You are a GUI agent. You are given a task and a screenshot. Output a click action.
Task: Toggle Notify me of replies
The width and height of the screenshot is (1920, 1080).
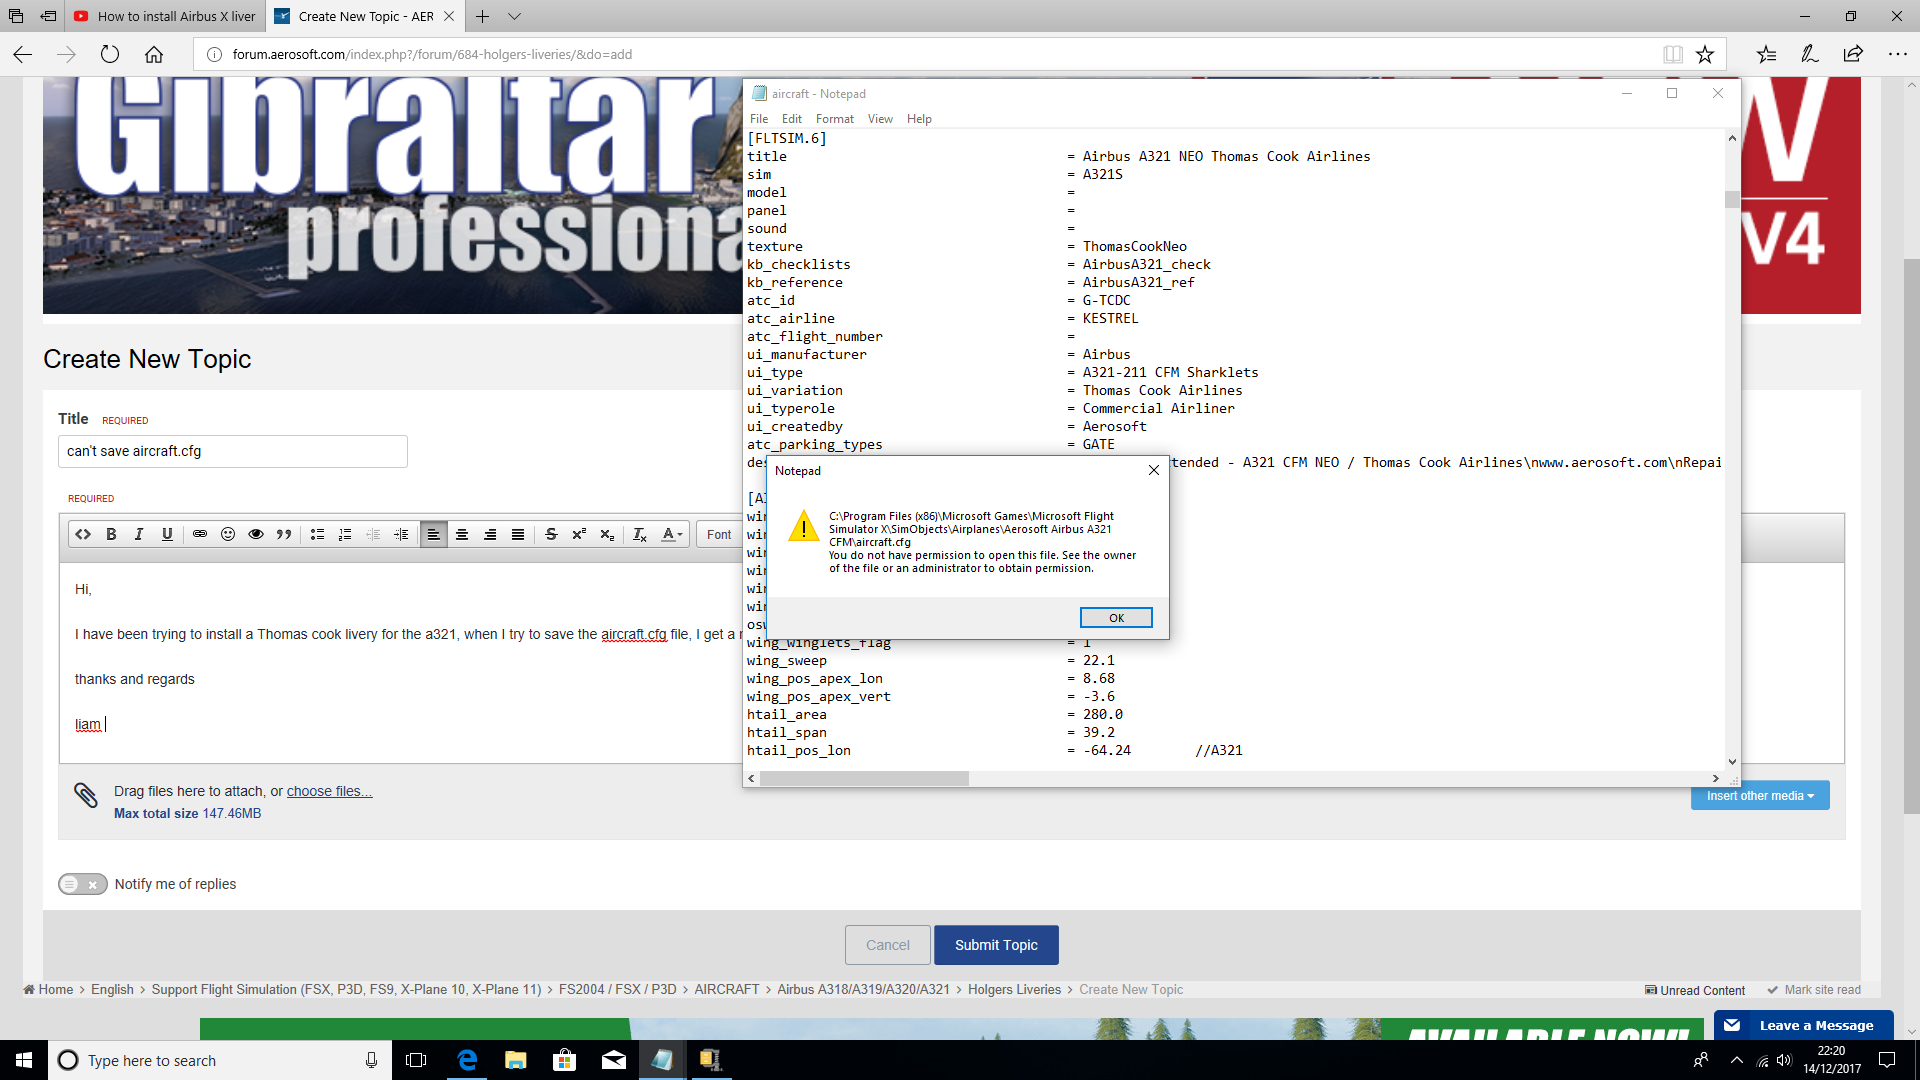coord(82,884)
